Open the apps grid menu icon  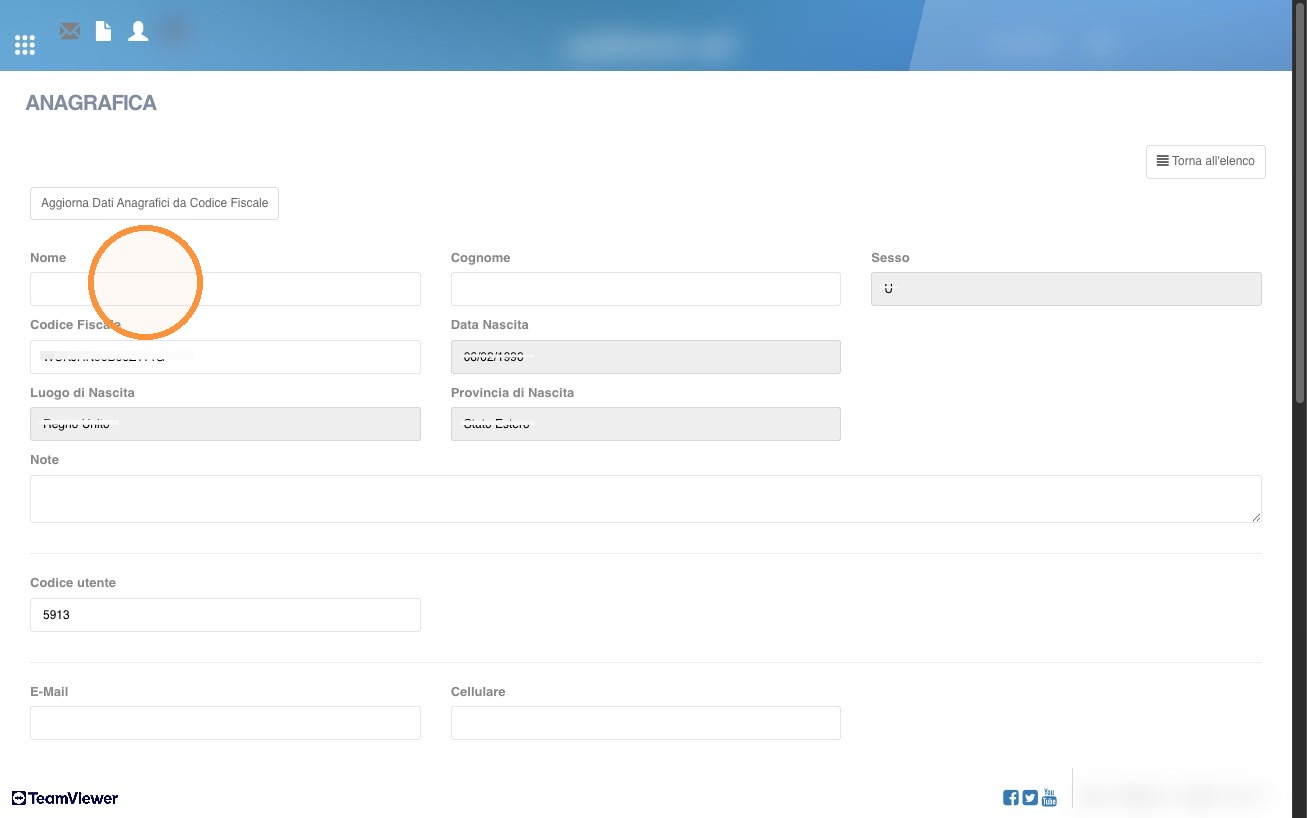(25, 44)
